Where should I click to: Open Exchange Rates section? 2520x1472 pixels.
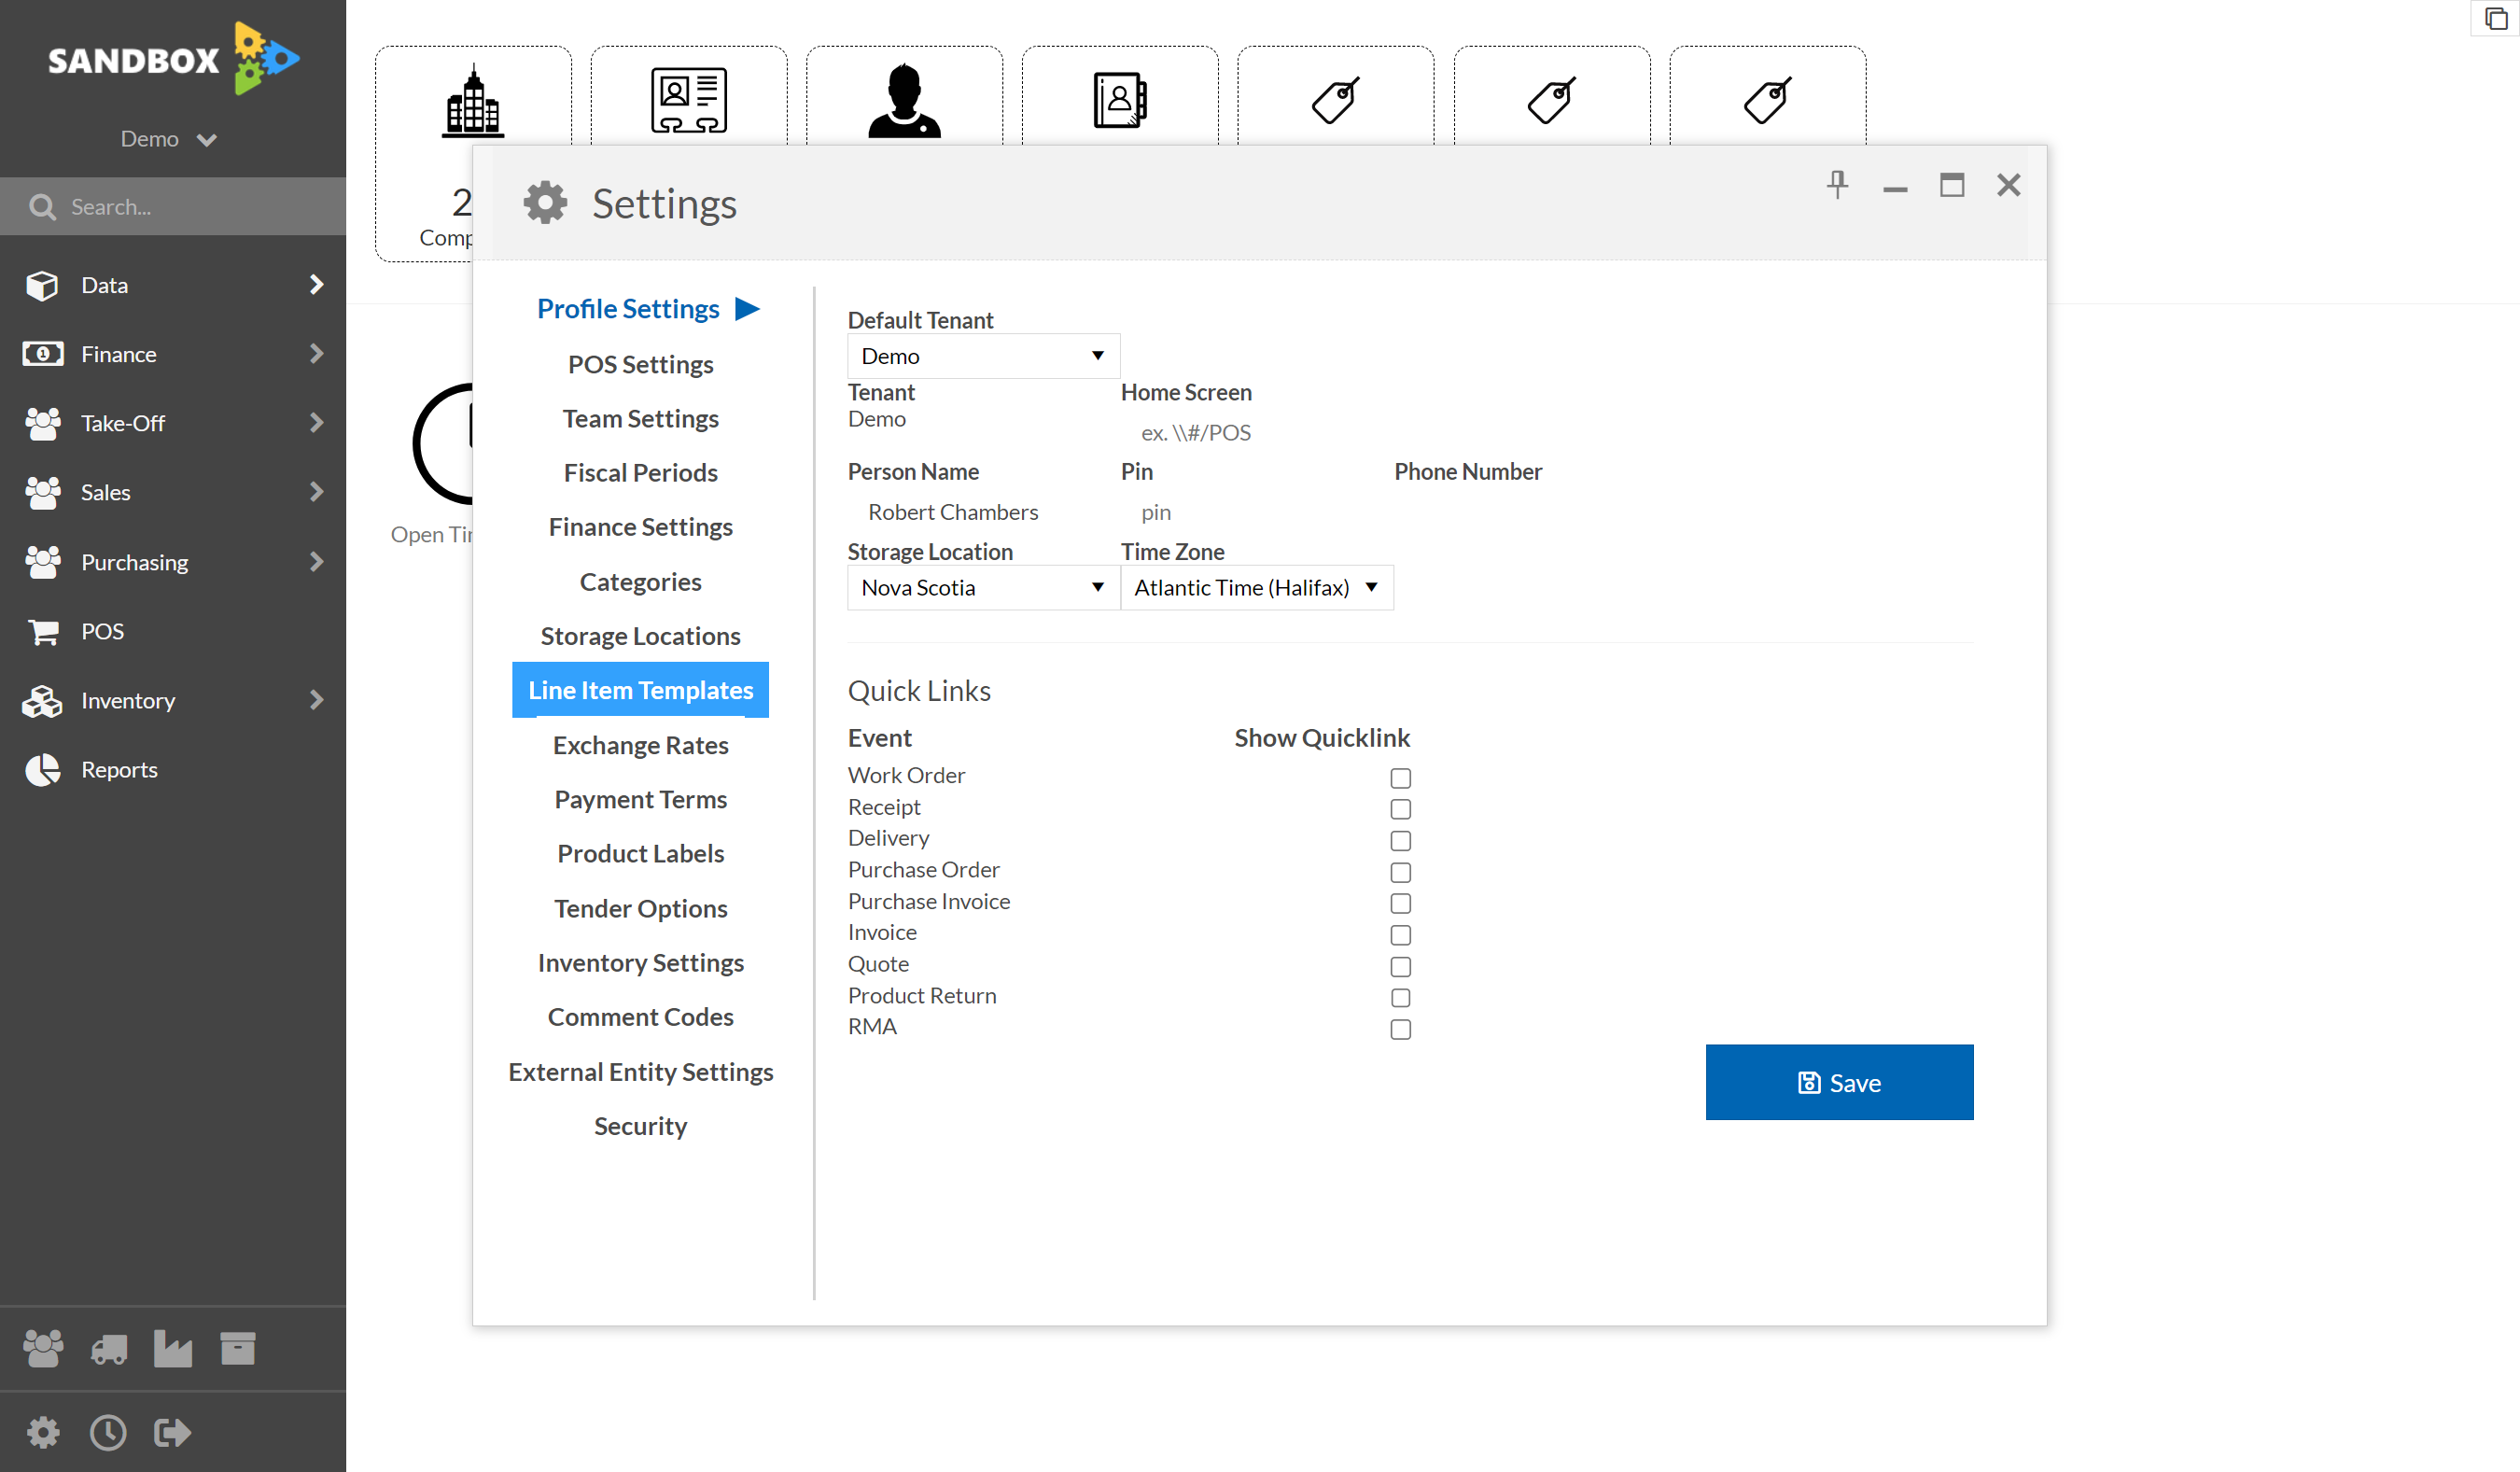[640, 745]
